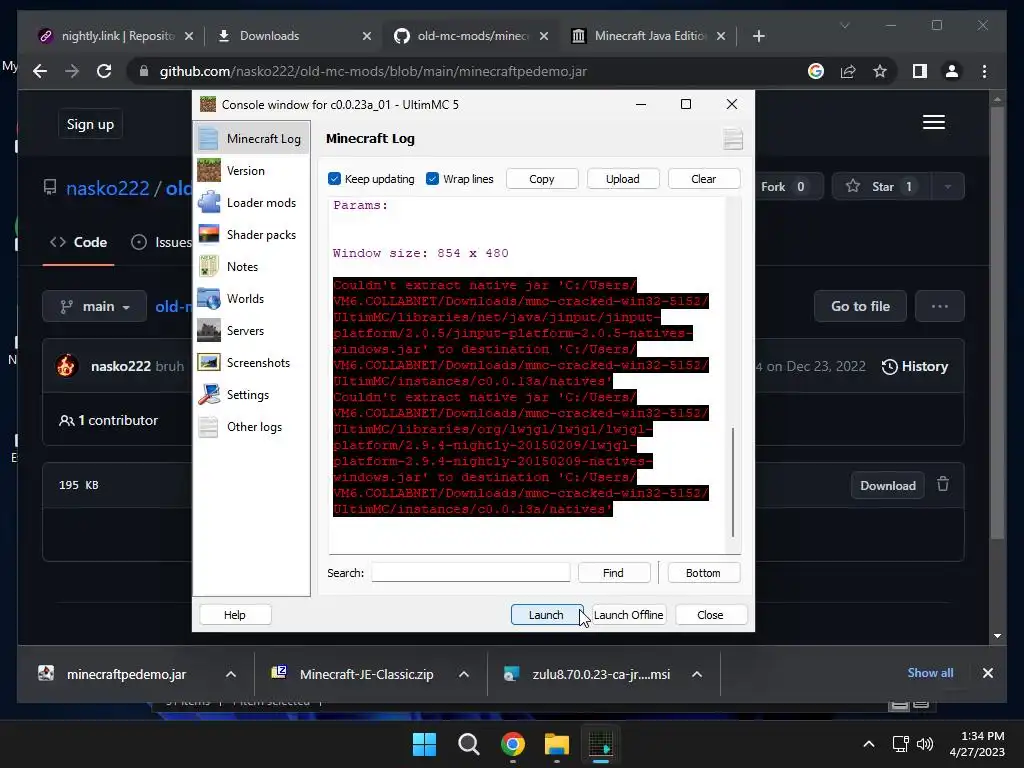Viewport: 1024px width, 768px height.
Task: Click the Google icon in Chrome address bar
Action: tap(816, 71)
